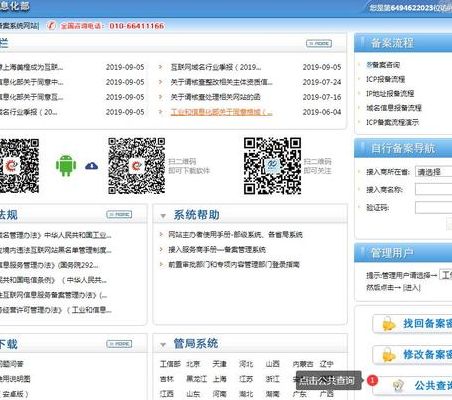Open regulation link 经营许可管理办法 (工业和信息...

point(56,310)
